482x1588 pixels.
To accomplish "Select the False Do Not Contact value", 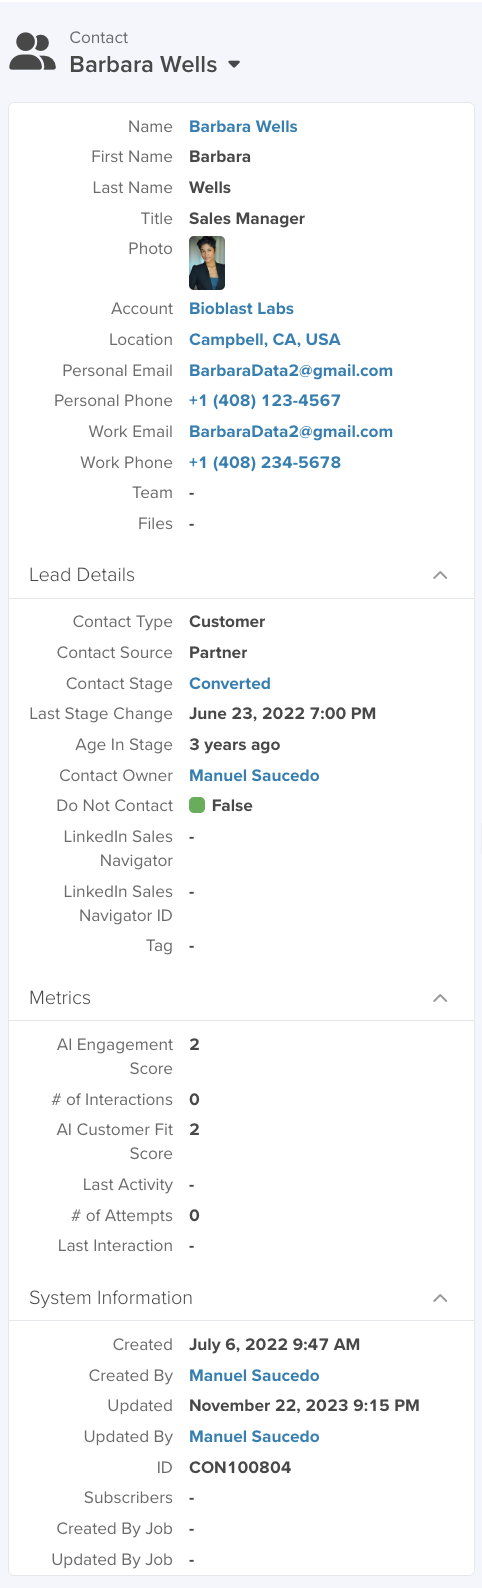I will click(x=232, y=806).
